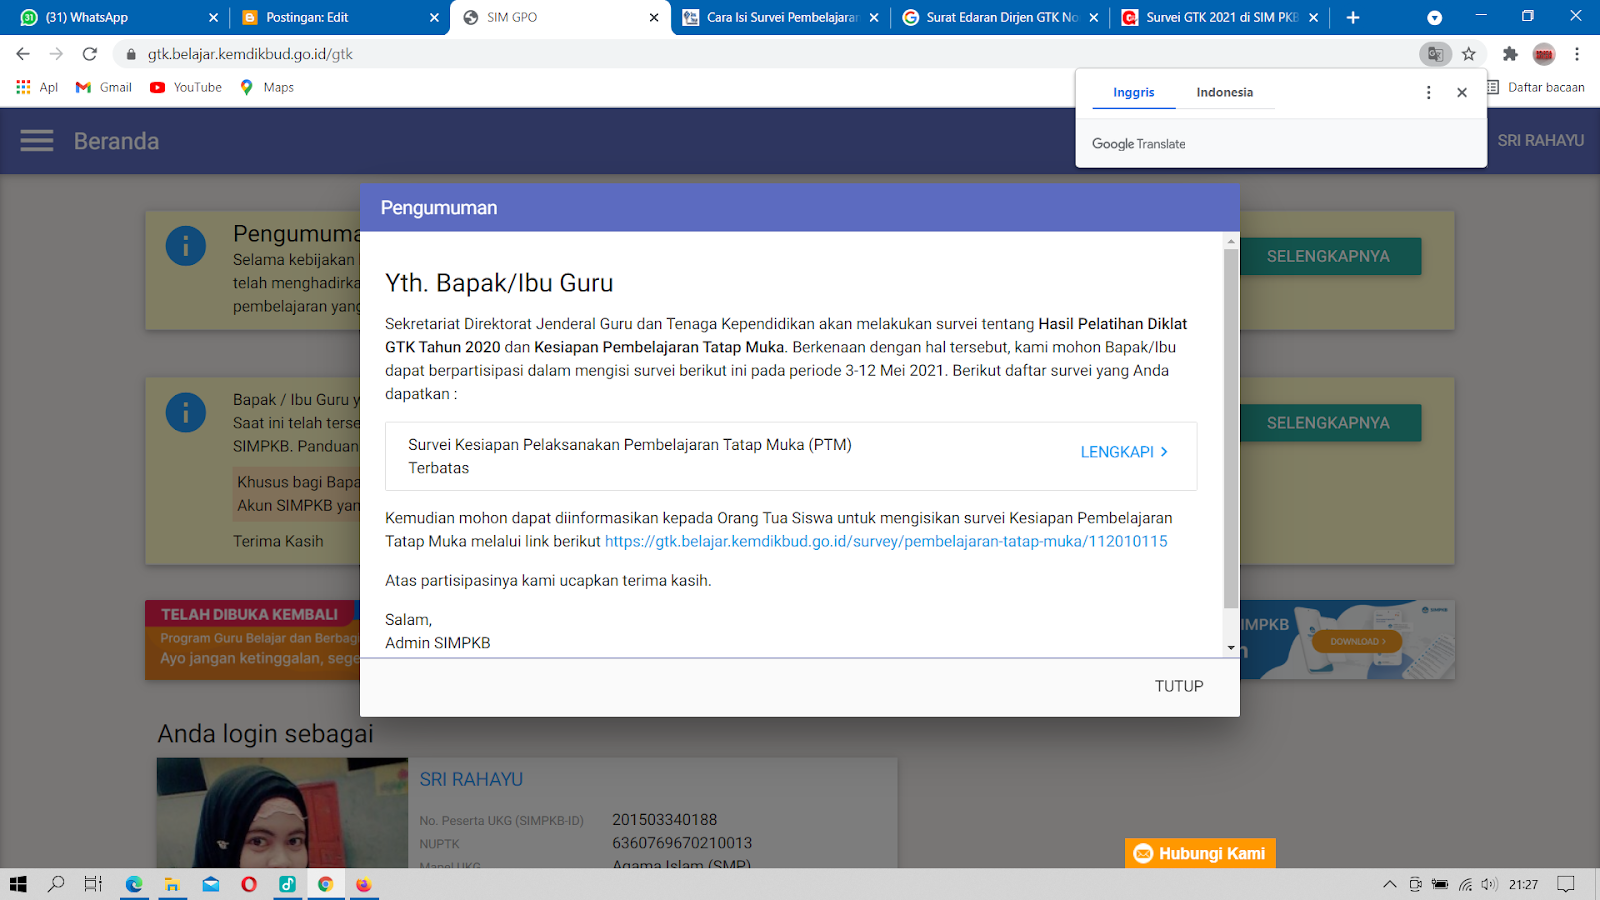This screenshot has height=900, width=1600.
Task: Switch to the Survei GTK 2021 tab
Action: point(1221,17)
